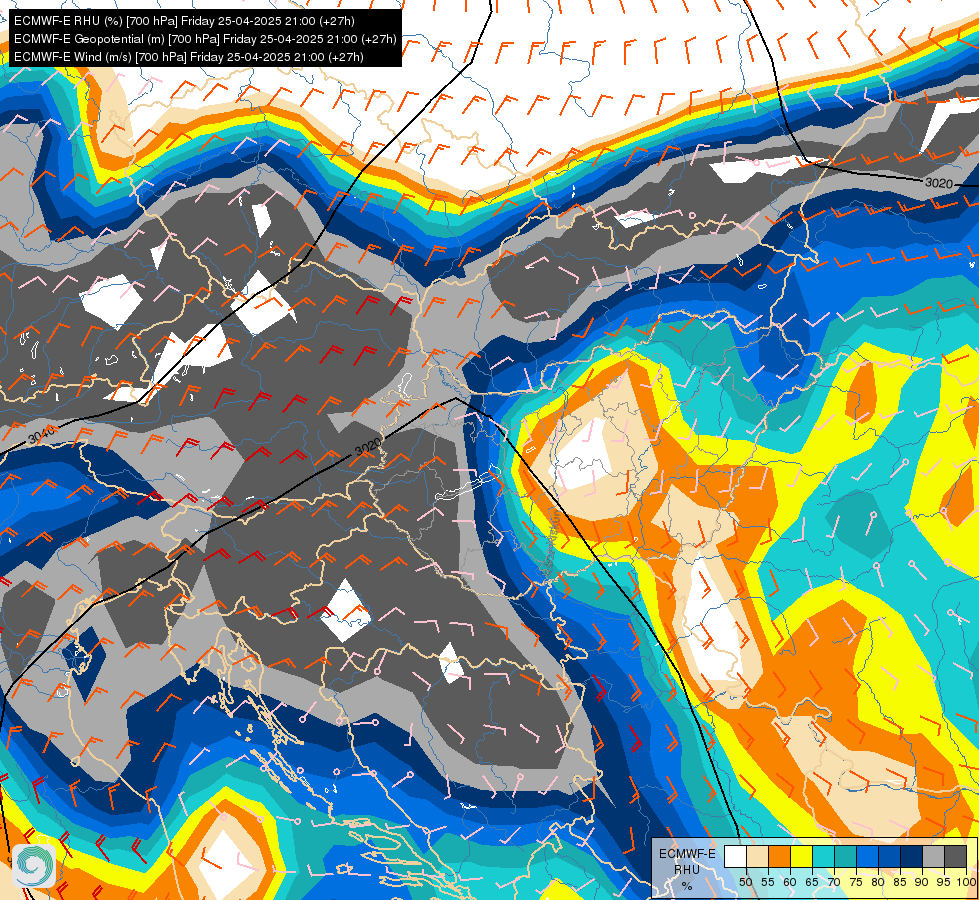Click the legend tick value 90
Viewport: 979px width, 900px height.
pyautogui.click(x=922, y=882)
